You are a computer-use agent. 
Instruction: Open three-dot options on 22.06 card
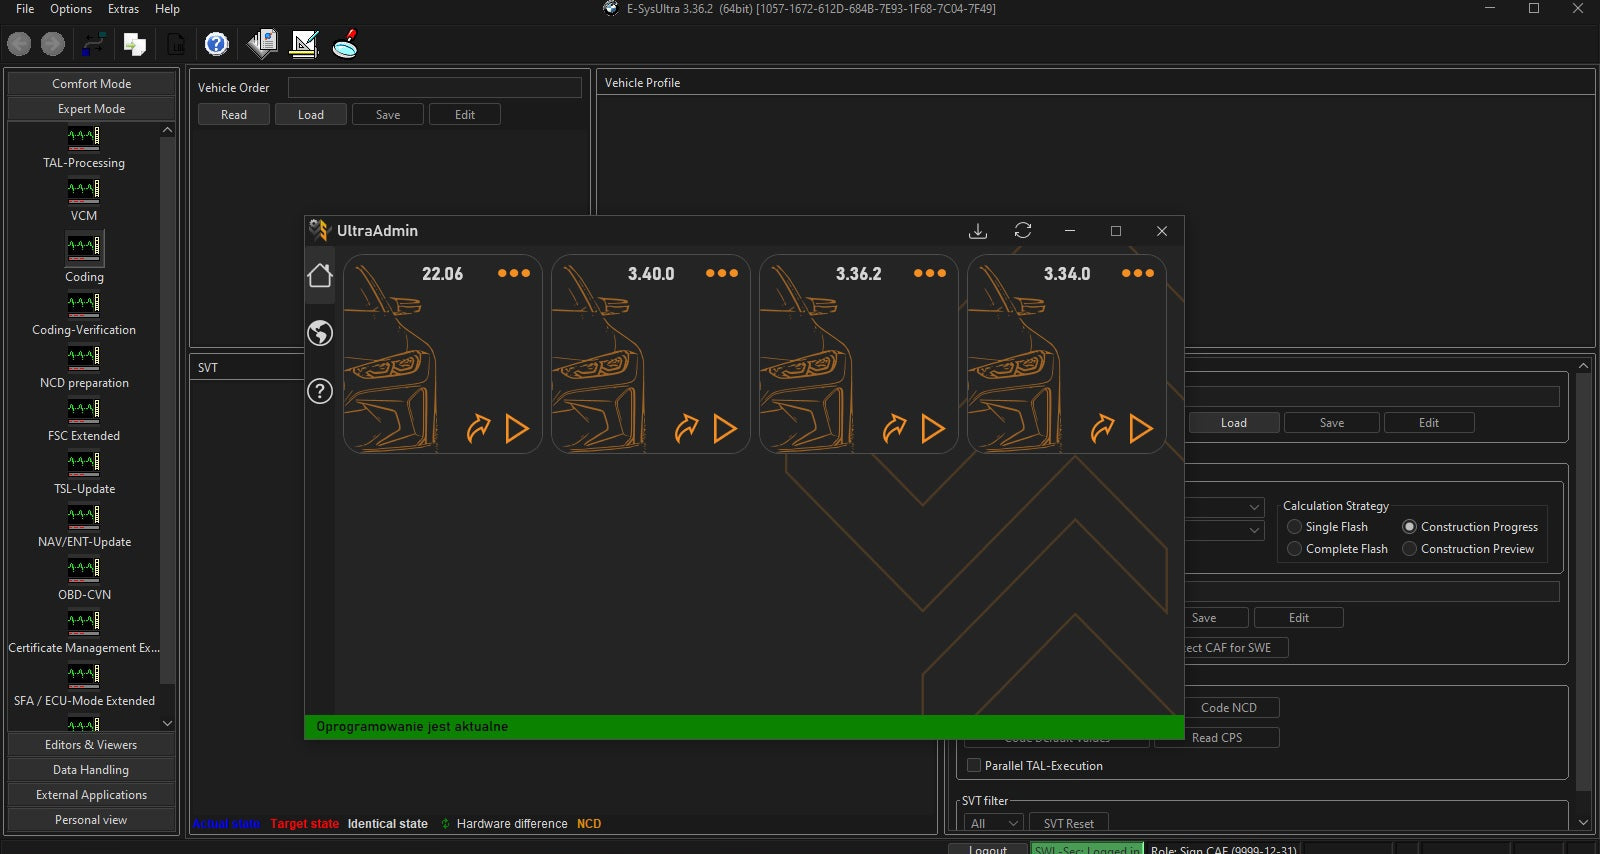pos(514,273)
